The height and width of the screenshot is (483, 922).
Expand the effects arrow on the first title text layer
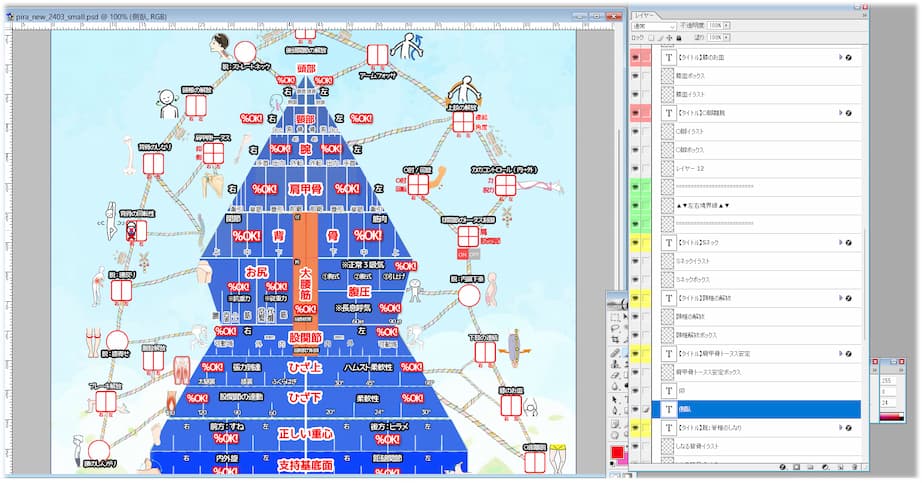pos(840,58)
